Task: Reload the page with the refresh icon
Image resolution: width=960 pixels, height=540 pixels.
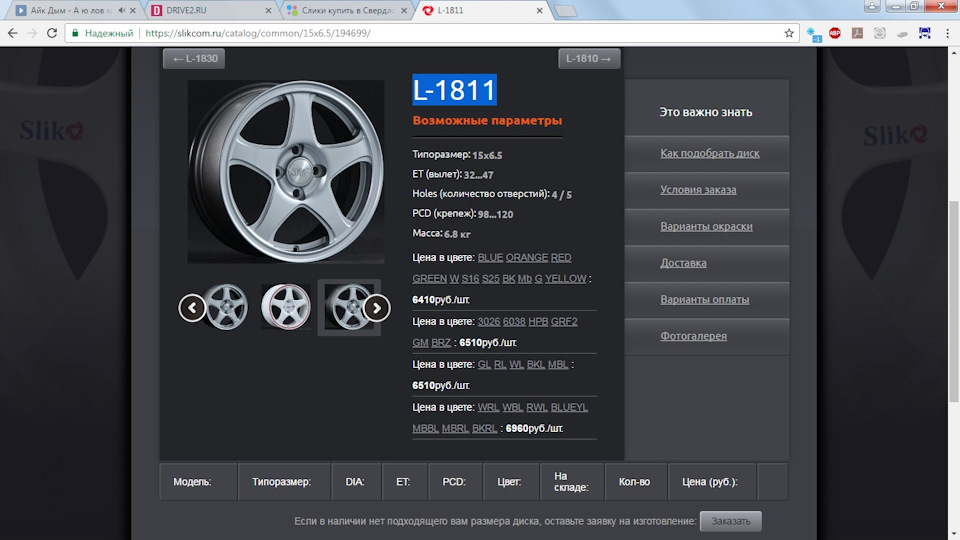Action: tap(52, 33)
